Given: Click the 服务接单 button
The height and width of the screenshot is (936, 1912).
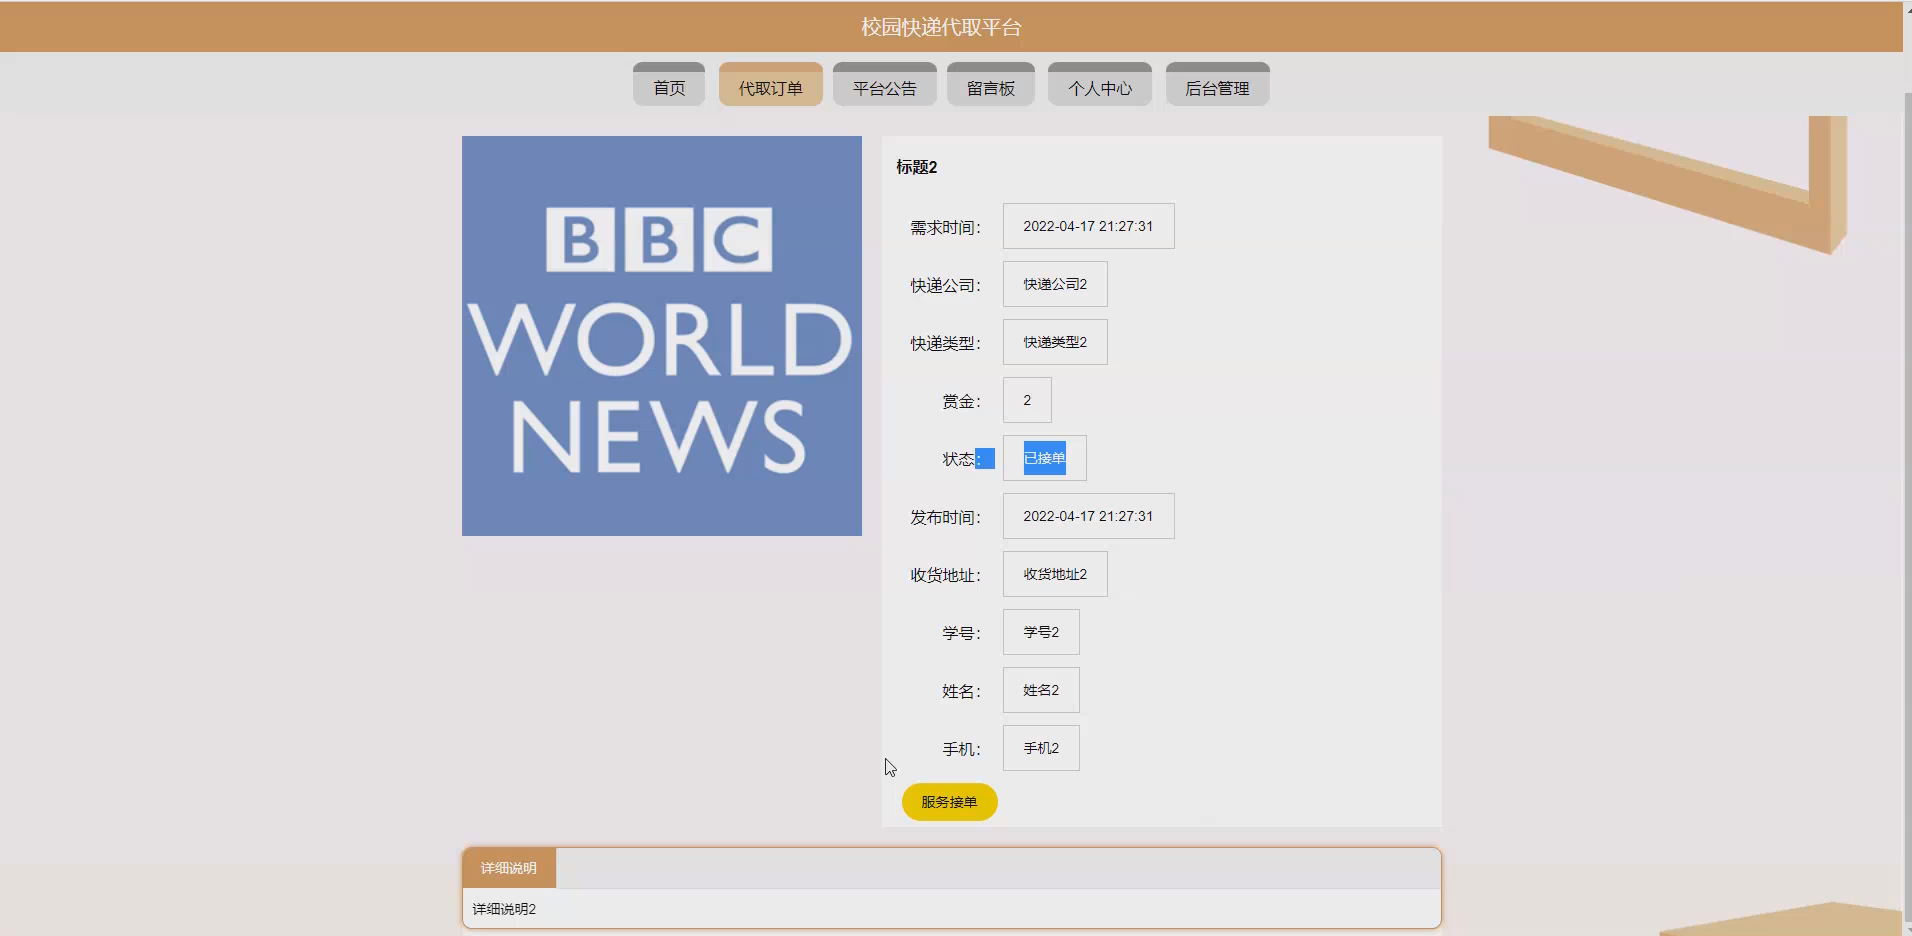Looking at the screenshot, I should point(949,802).
